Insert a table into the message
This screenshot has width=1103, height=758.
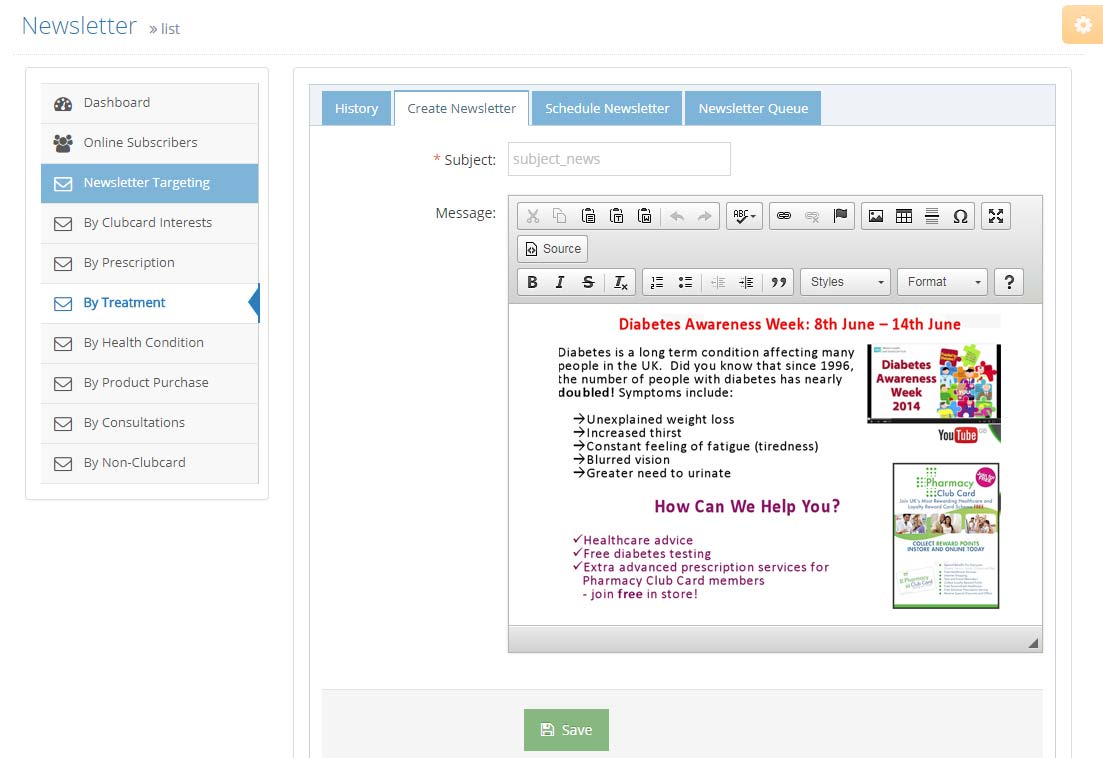904,216
